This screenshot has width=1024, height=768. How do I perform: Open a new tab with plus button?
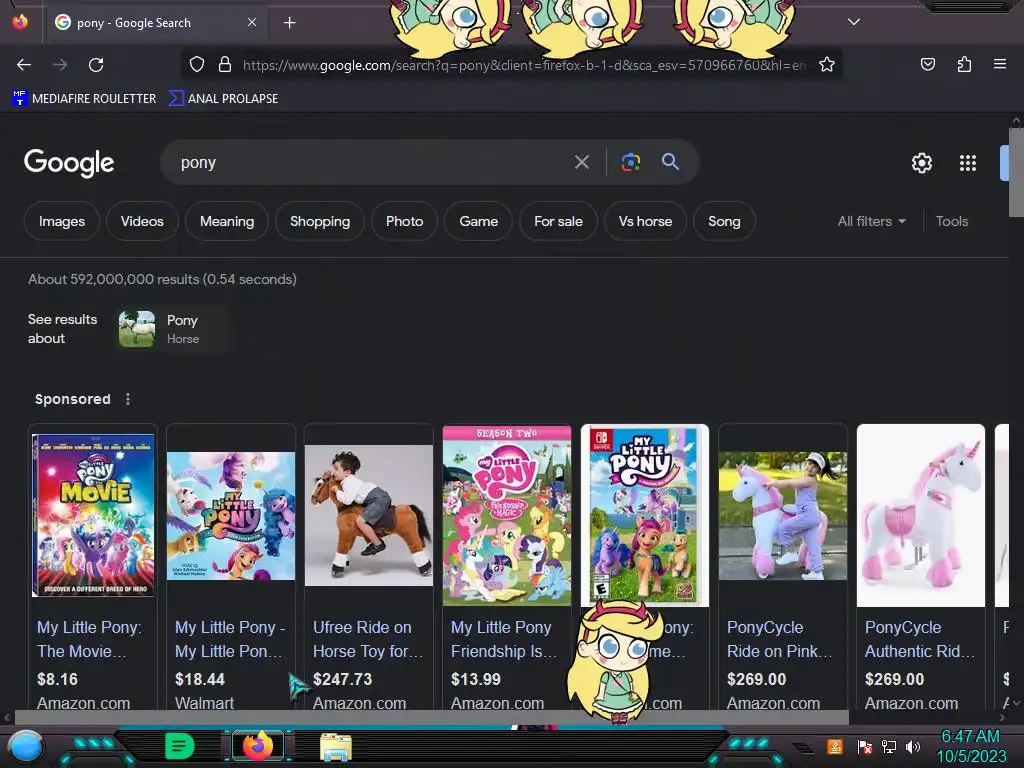pyautogui.click(x=289, y=23)
